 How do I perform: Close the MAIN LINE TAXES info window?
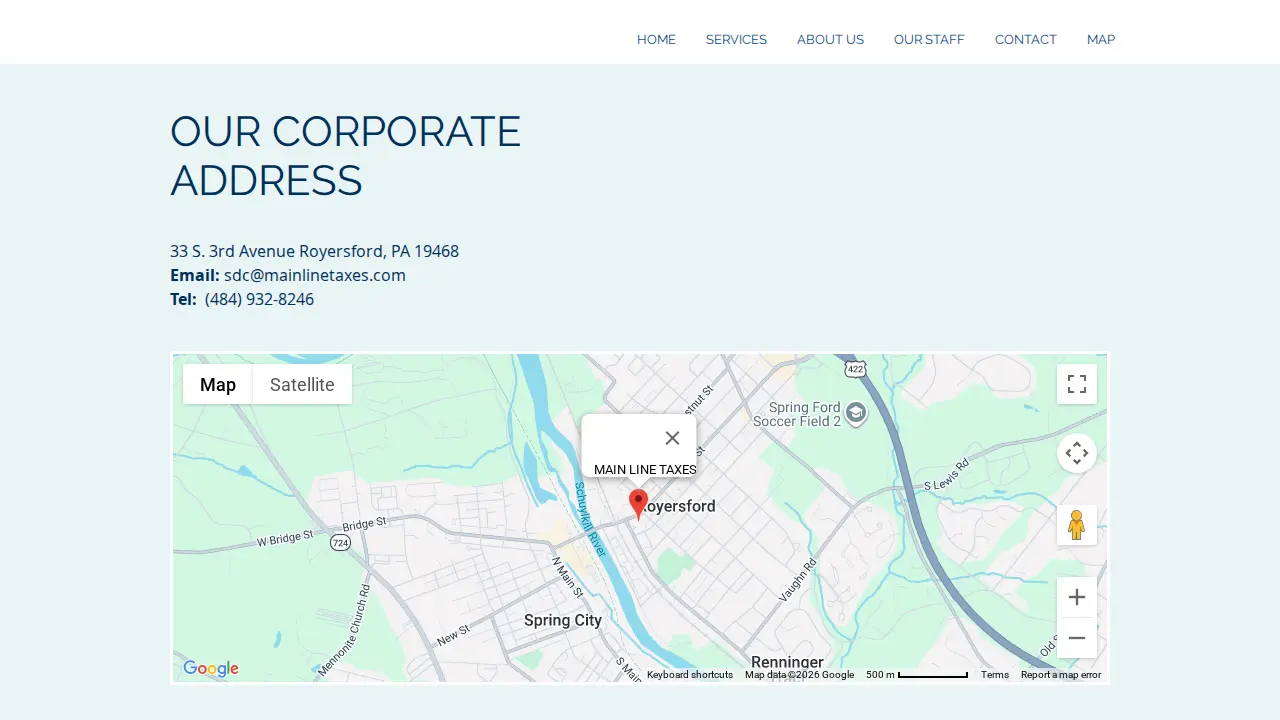coord(672,438)
